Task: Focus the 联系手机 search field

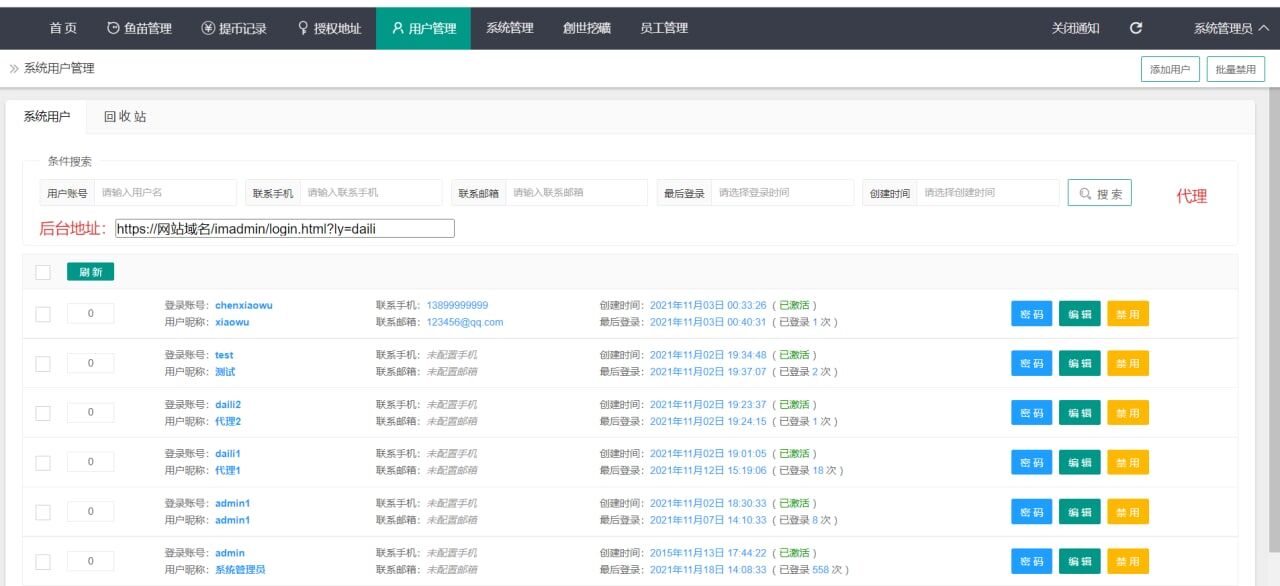Action: click(371, 192)
